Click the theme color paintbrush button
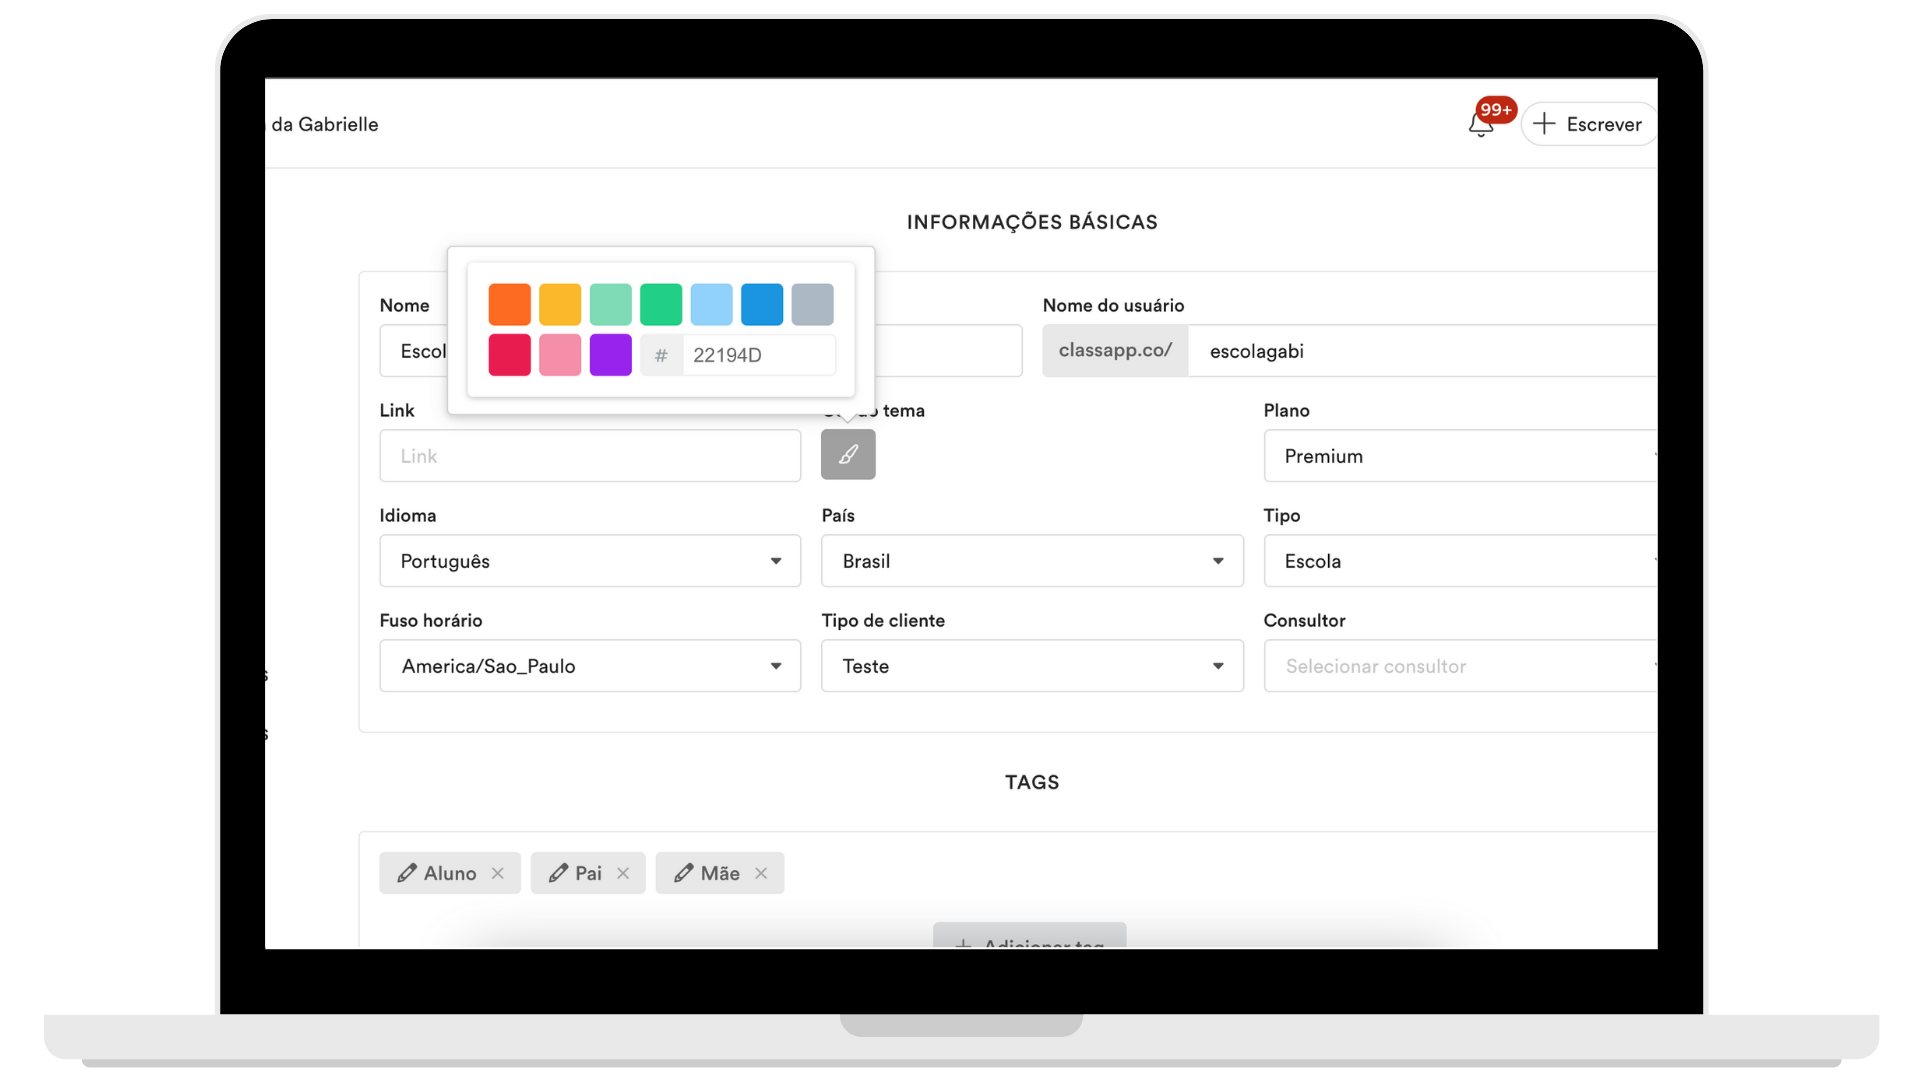The width and height of the screenshot is (1920, 1080). (x=848, y=454)
